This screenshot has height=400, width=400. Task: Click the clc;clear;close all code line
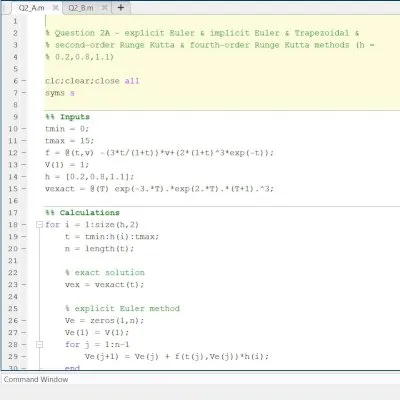pyautogui.click(x=92, y=81)
